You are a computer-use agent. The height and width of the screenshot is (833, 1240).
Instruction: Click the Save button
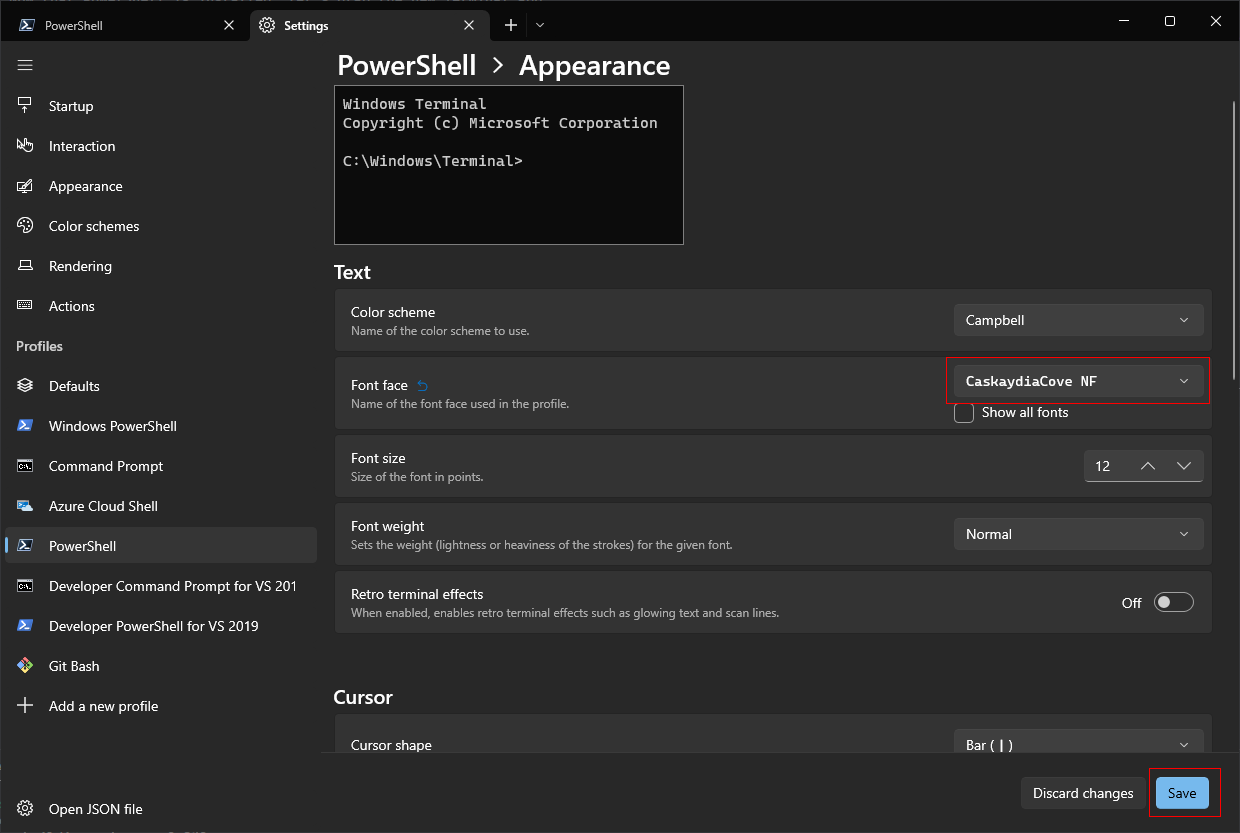click(1182, 793)
